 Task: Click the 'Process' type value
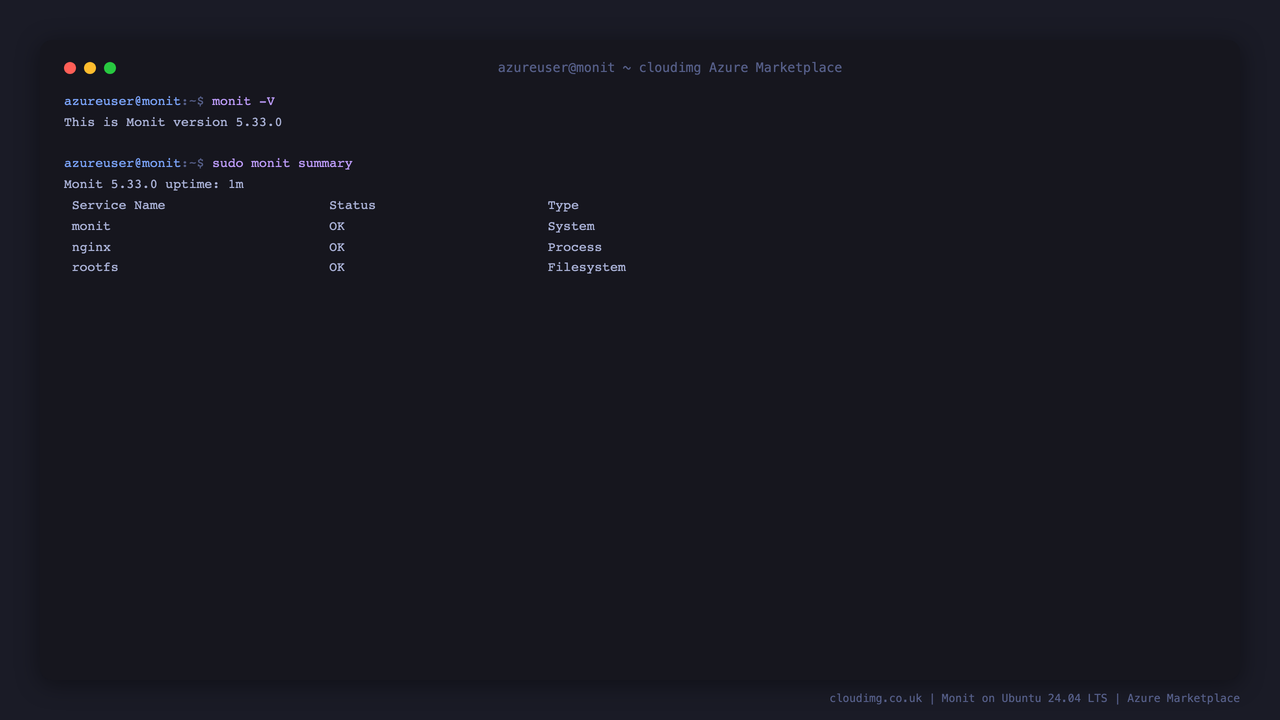coord(575,248)
